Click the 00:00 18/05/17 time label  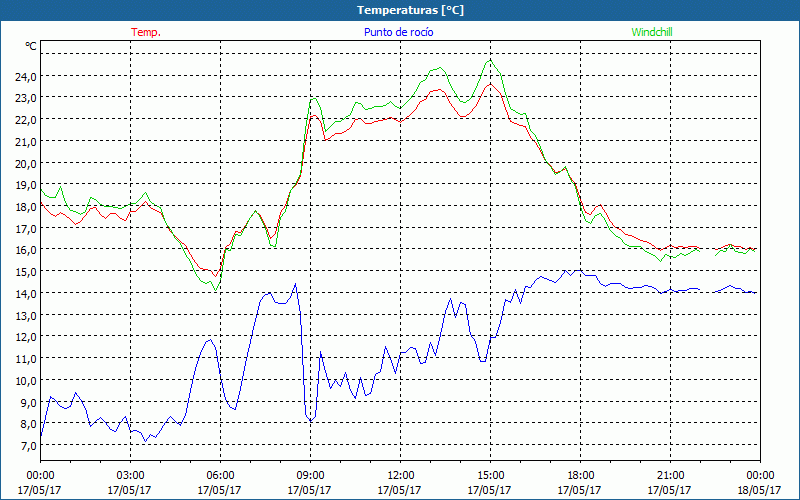(x=760, y=483)
